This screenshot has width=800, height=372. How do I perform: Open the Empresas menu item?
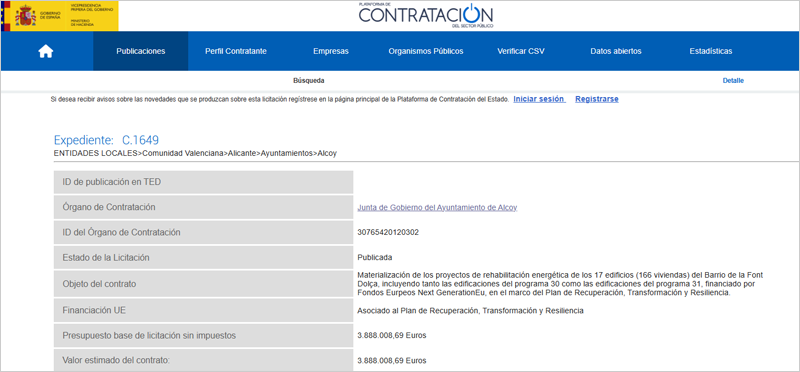[x=331, y=51]
